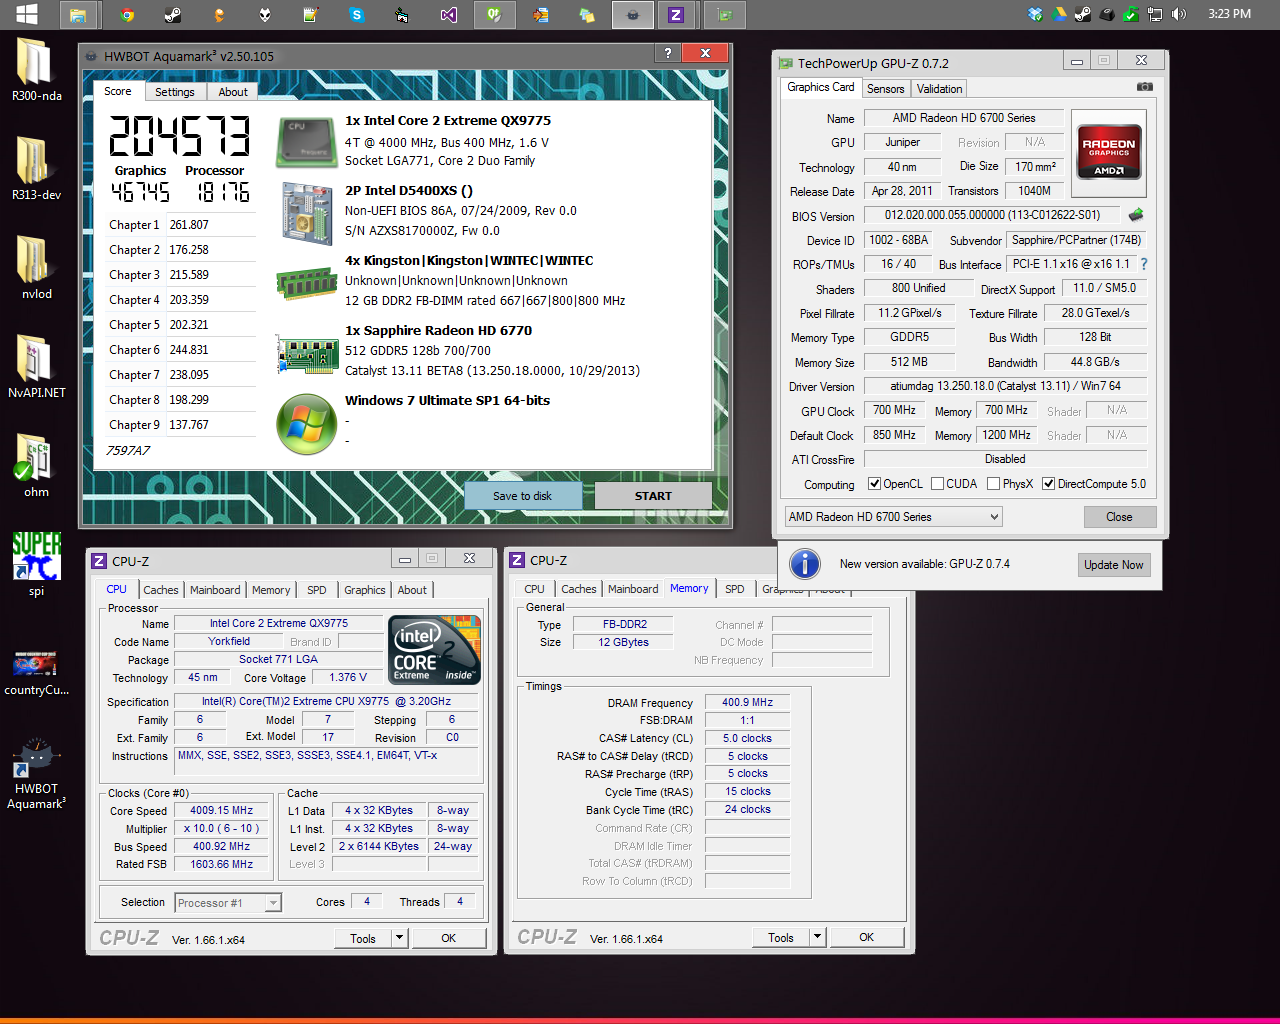
Task: Select the Mainboard tab in left CPU-Z
Action: click(215, 590)
